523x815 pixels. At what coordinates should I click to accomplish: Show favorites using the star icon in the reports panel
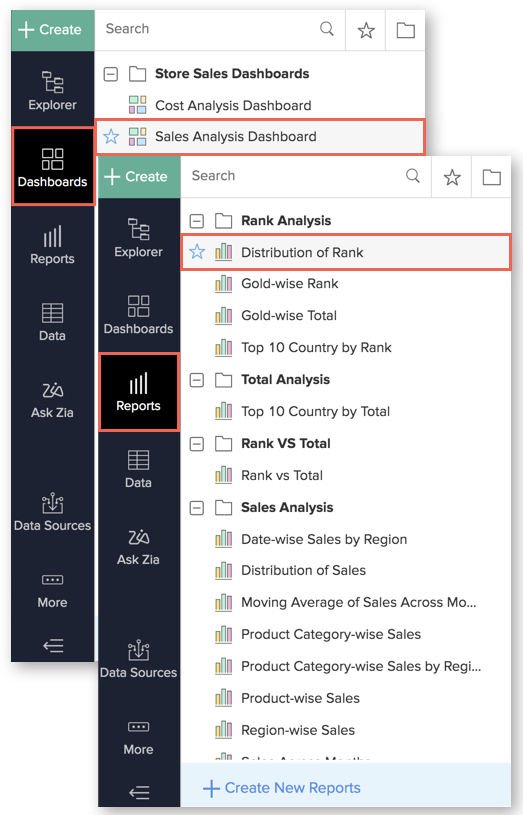coord(452,177)
